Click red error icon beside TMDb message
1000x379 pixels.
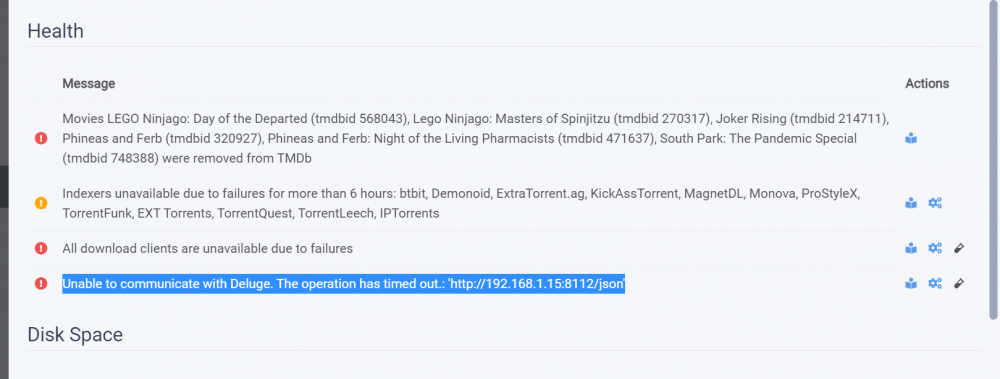pyautogui.click(x=41, y=138)
